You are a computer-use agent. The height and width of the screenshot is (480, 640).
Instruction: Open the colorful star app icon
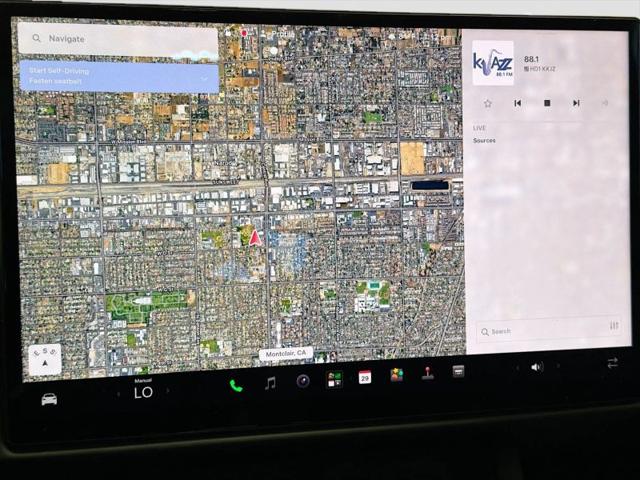(396, 375)
